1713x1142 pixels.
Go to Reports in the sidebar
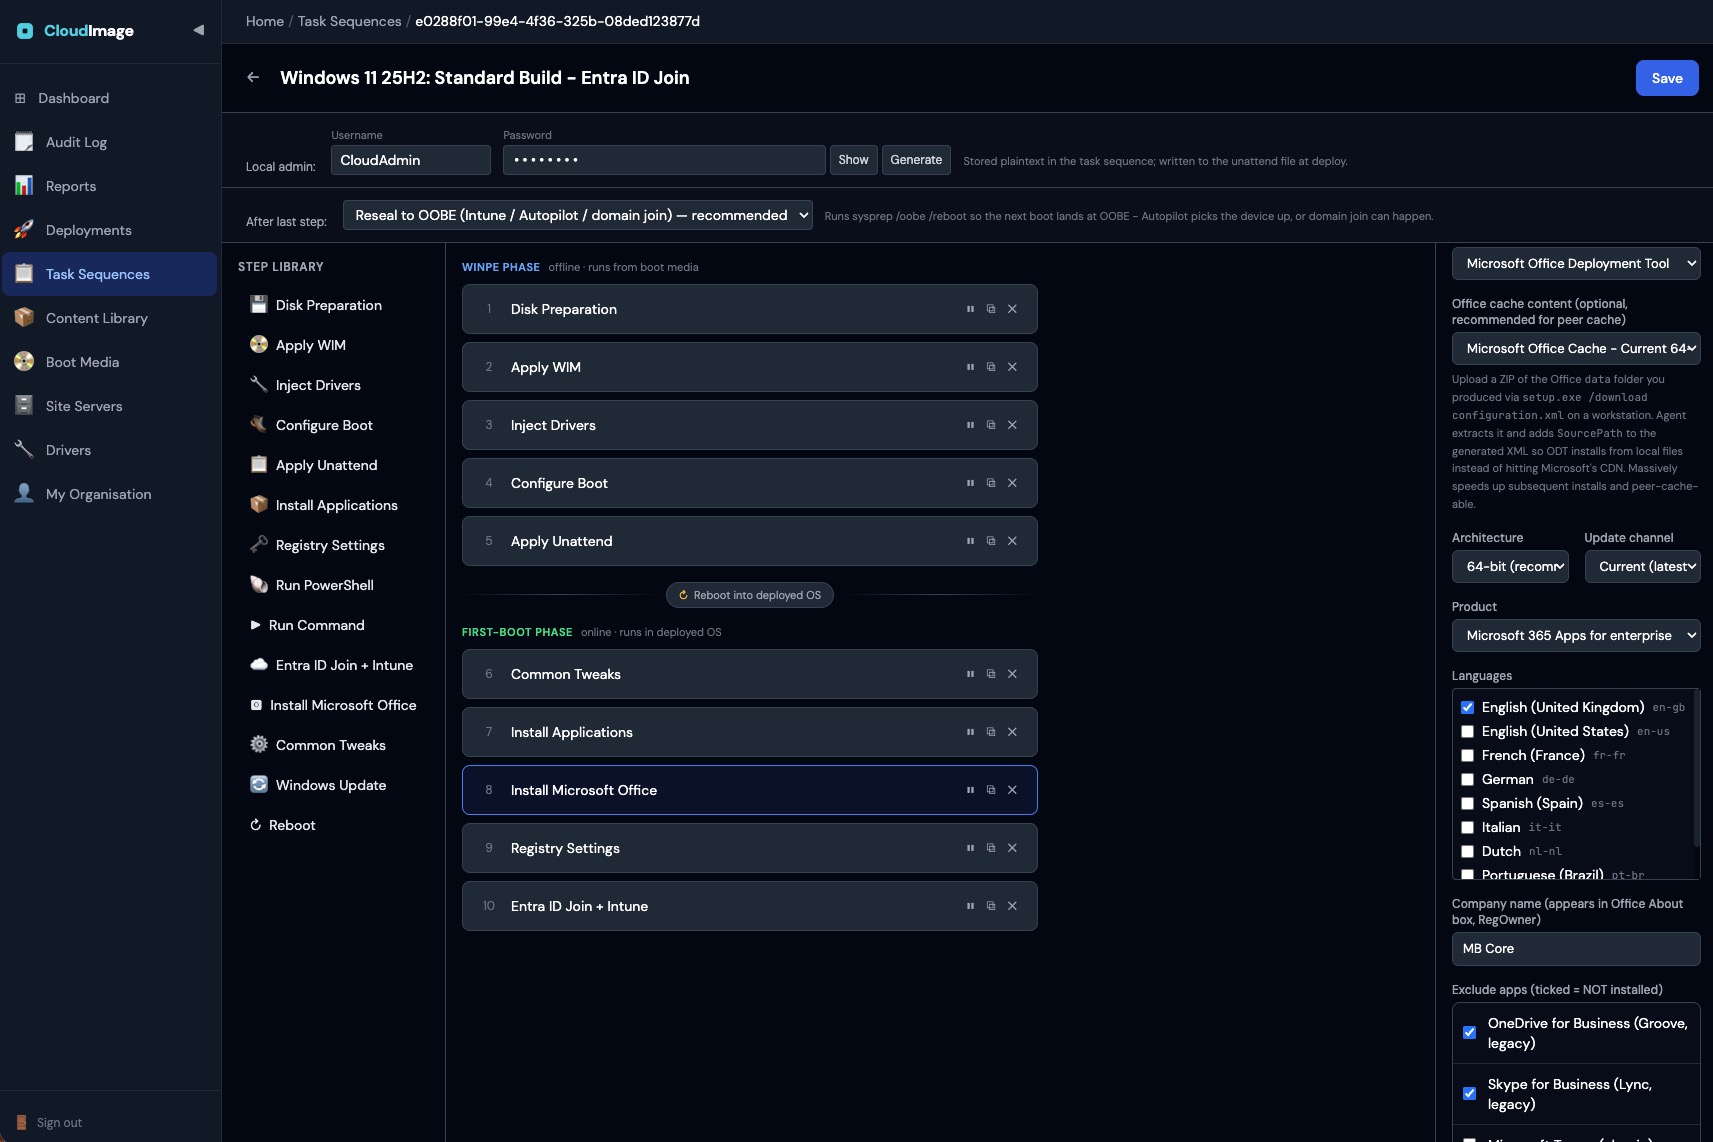[x=109, y=186]
